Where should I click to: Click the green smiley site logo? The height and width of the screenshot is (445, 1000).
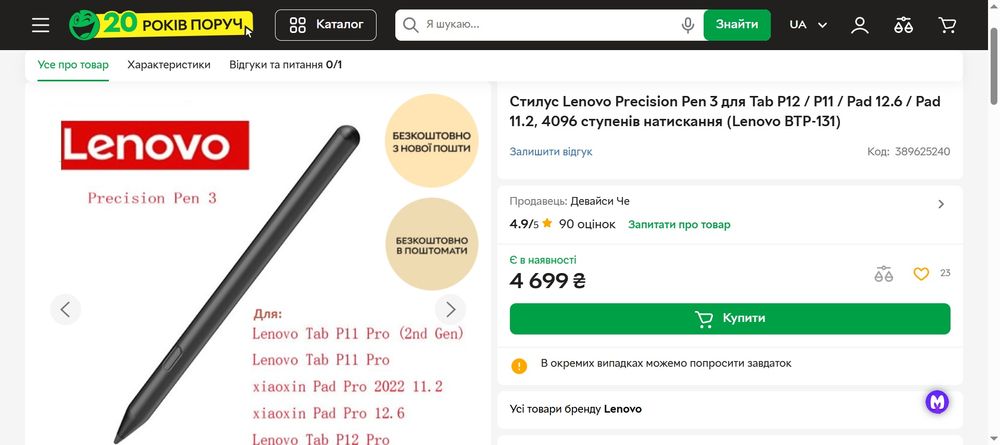click(90, 25)
